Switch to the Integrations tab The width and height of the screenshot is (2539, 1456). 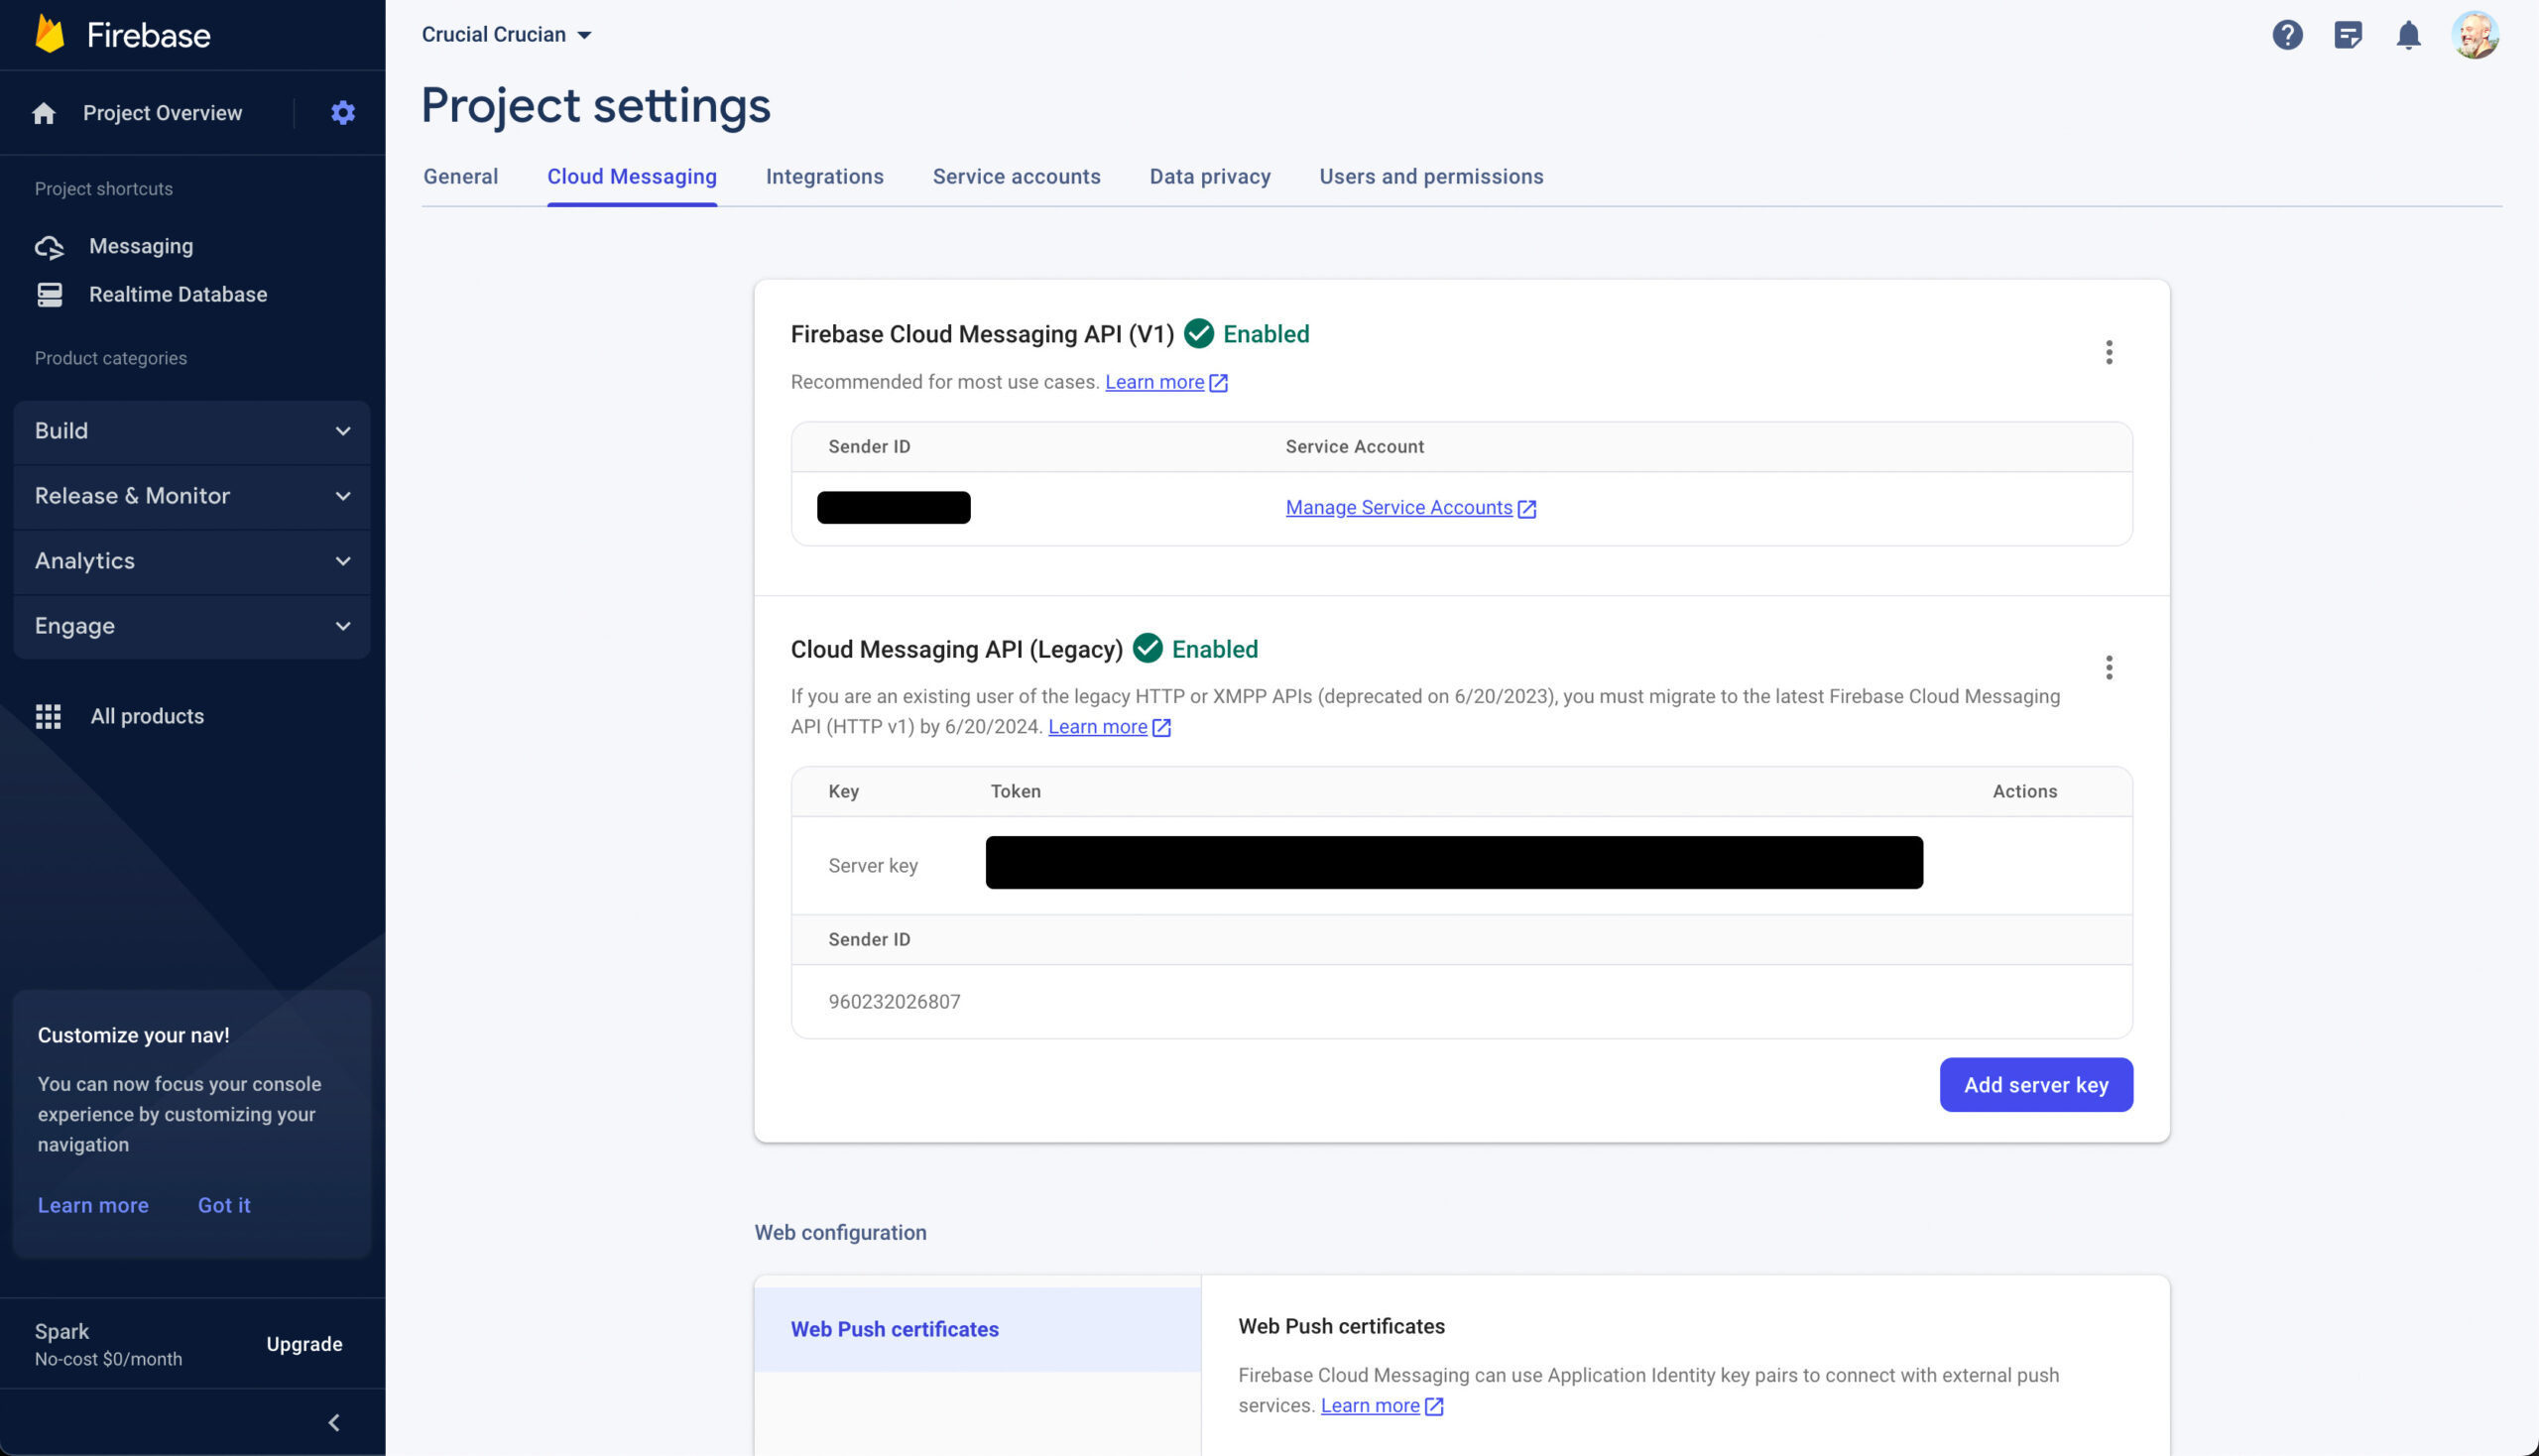coord(824,177)
